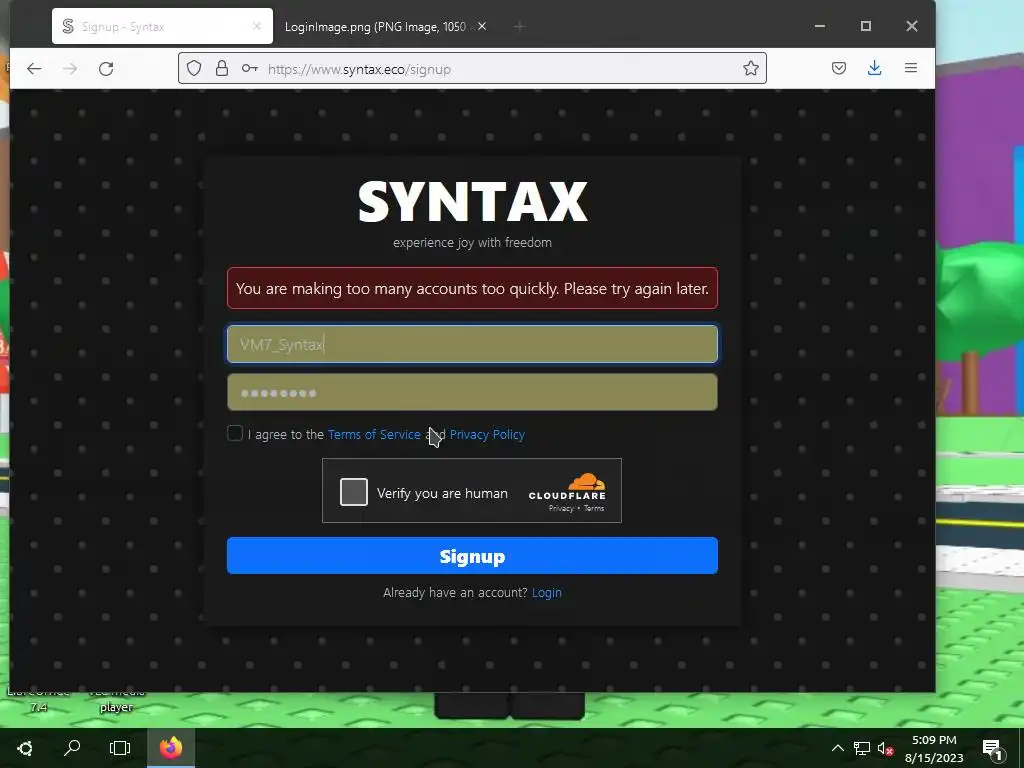Click the too many accounts error message
Image resolution: width=1024 pixels, height=768 pixels.
(x=472, y=288)
